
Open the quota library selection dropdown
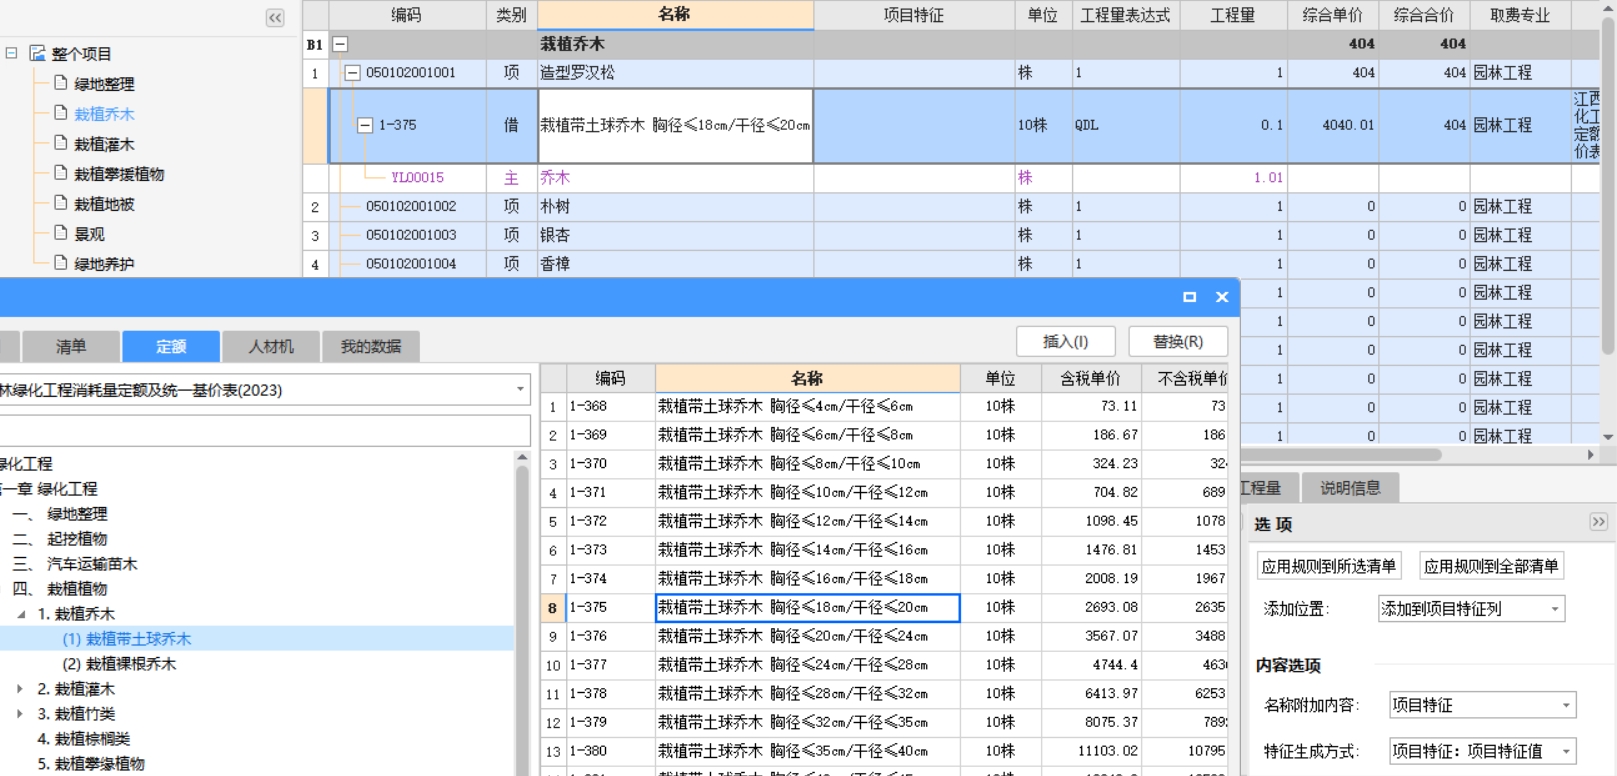point(520,390)
